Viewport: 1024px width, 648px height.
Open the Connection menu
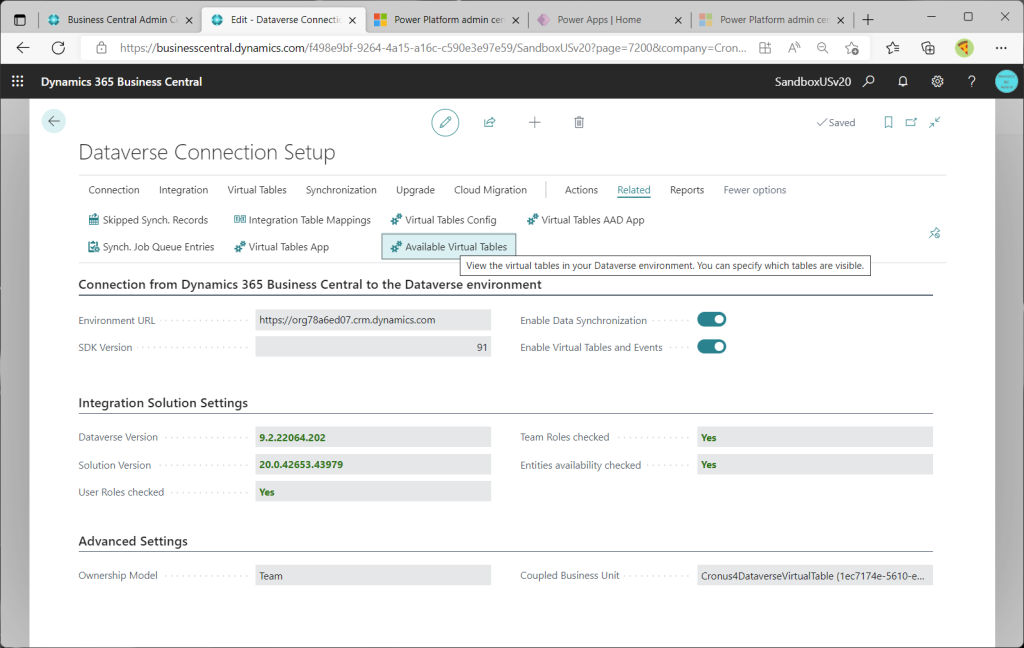(x=114, y=190)
